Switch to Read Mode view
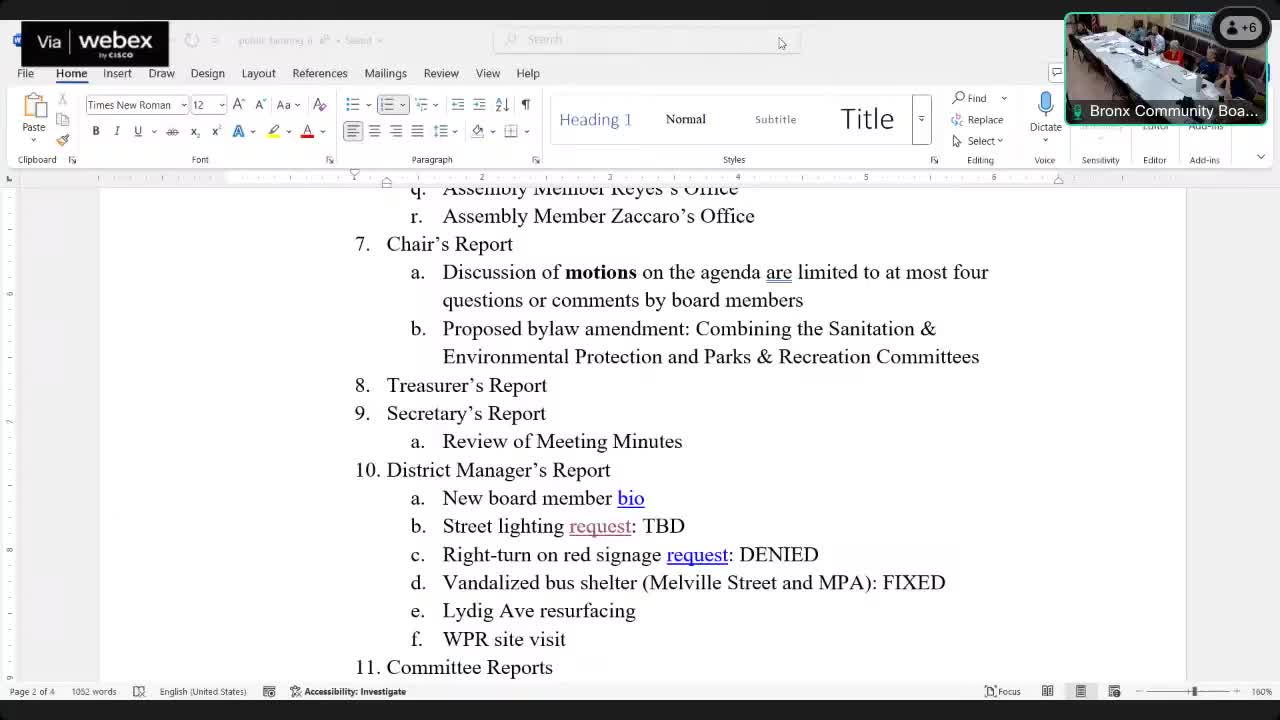The height and width of the screenshot is (720, 1280). coord(1047,691)
